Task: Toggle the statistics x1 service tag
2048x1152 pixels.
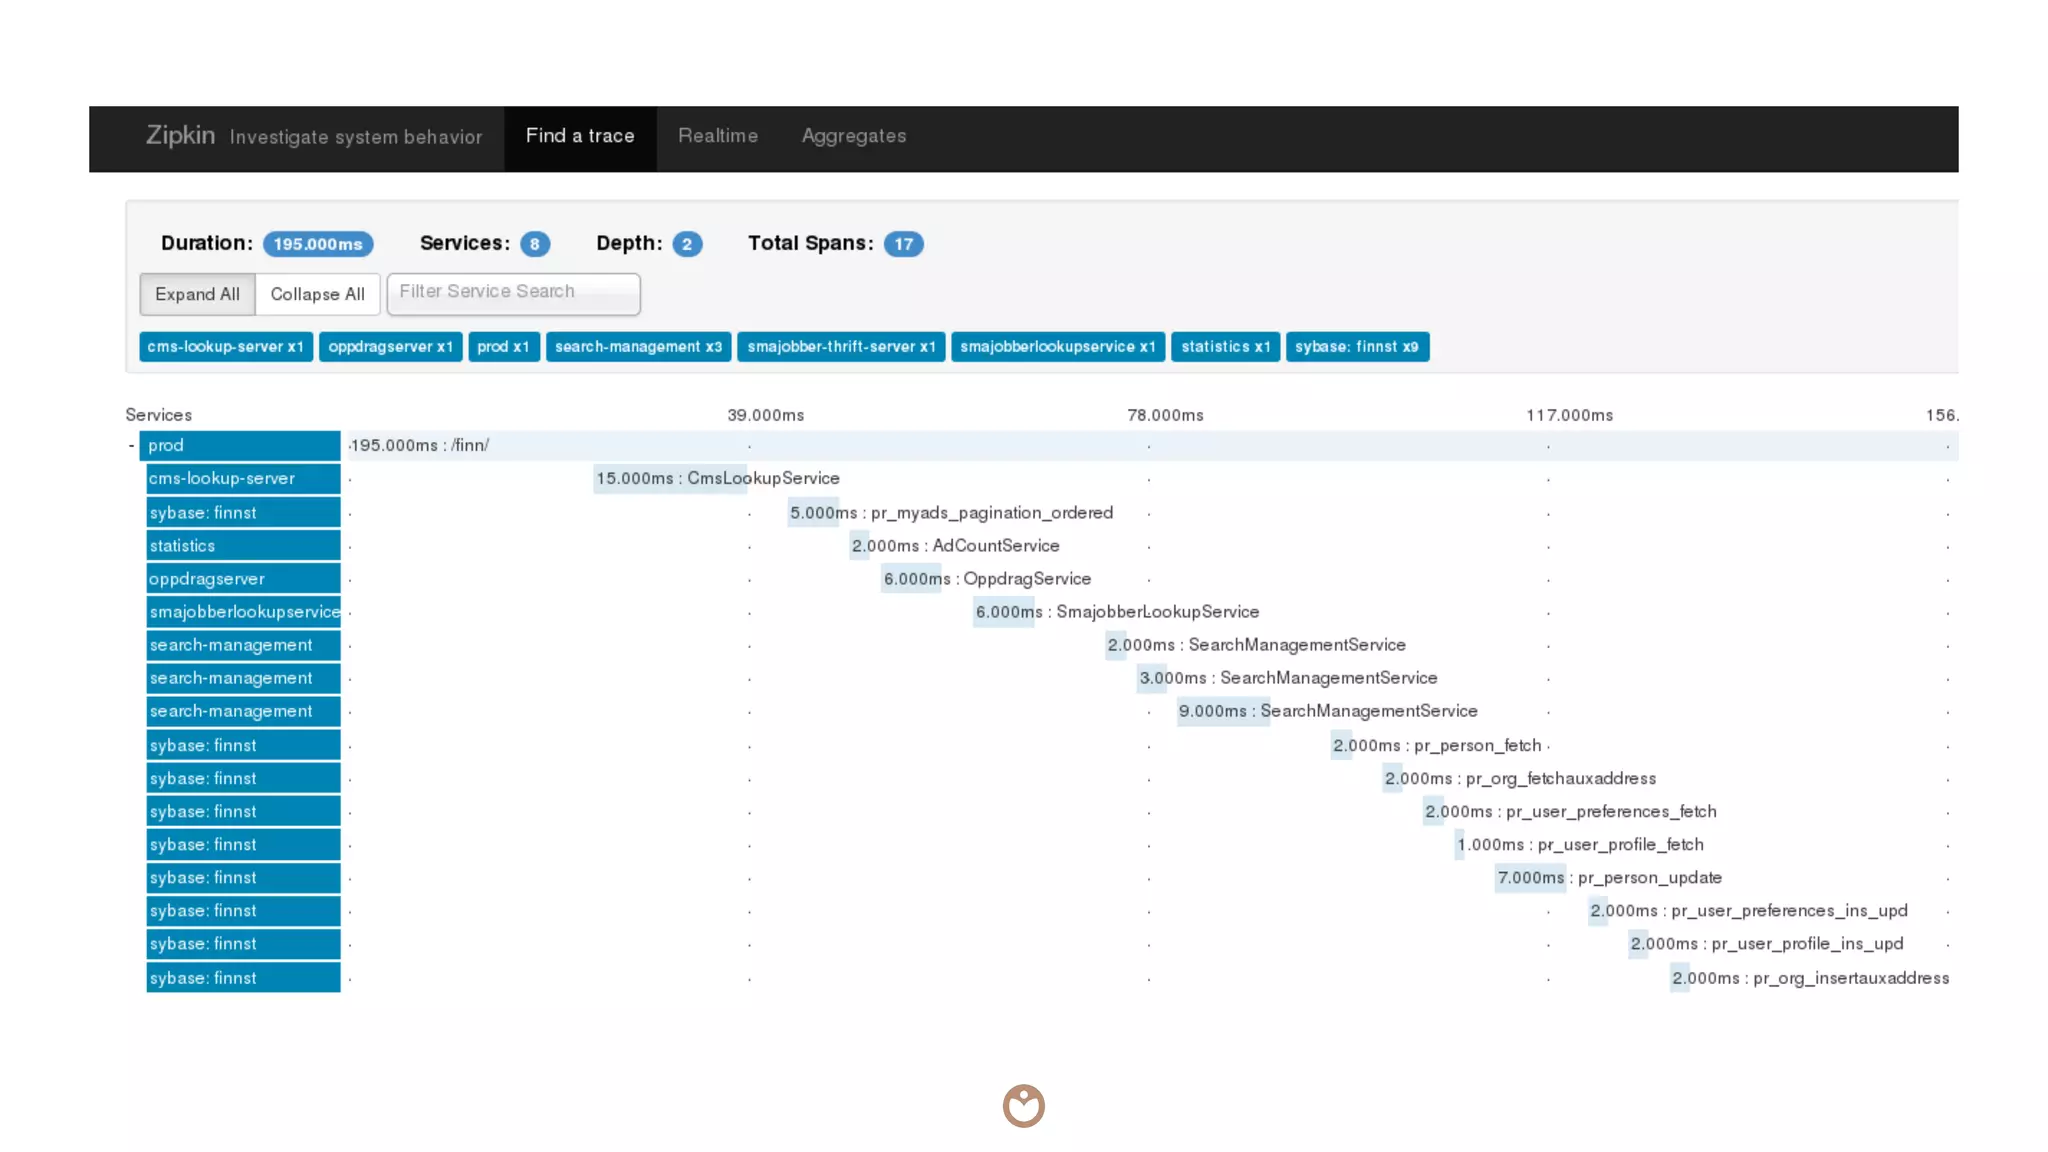Action: tap(1225, 347)
